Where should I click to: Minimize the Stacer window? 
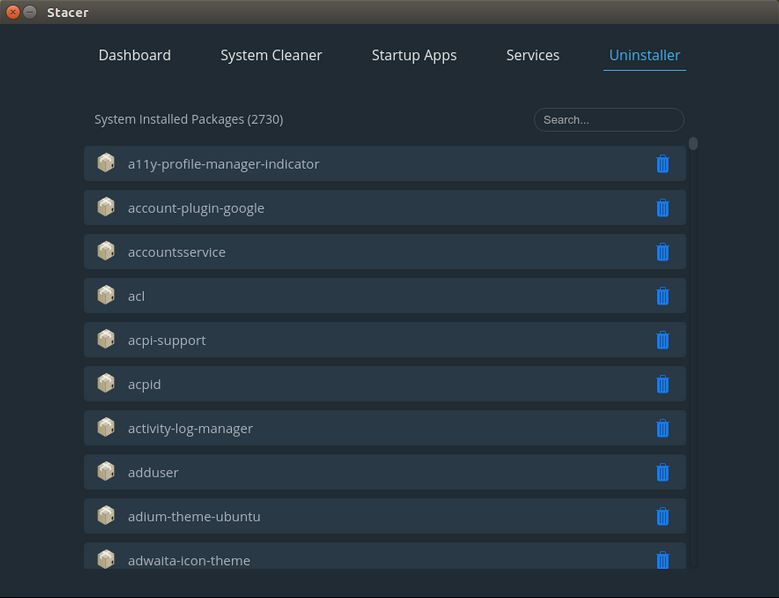[30, 12]
